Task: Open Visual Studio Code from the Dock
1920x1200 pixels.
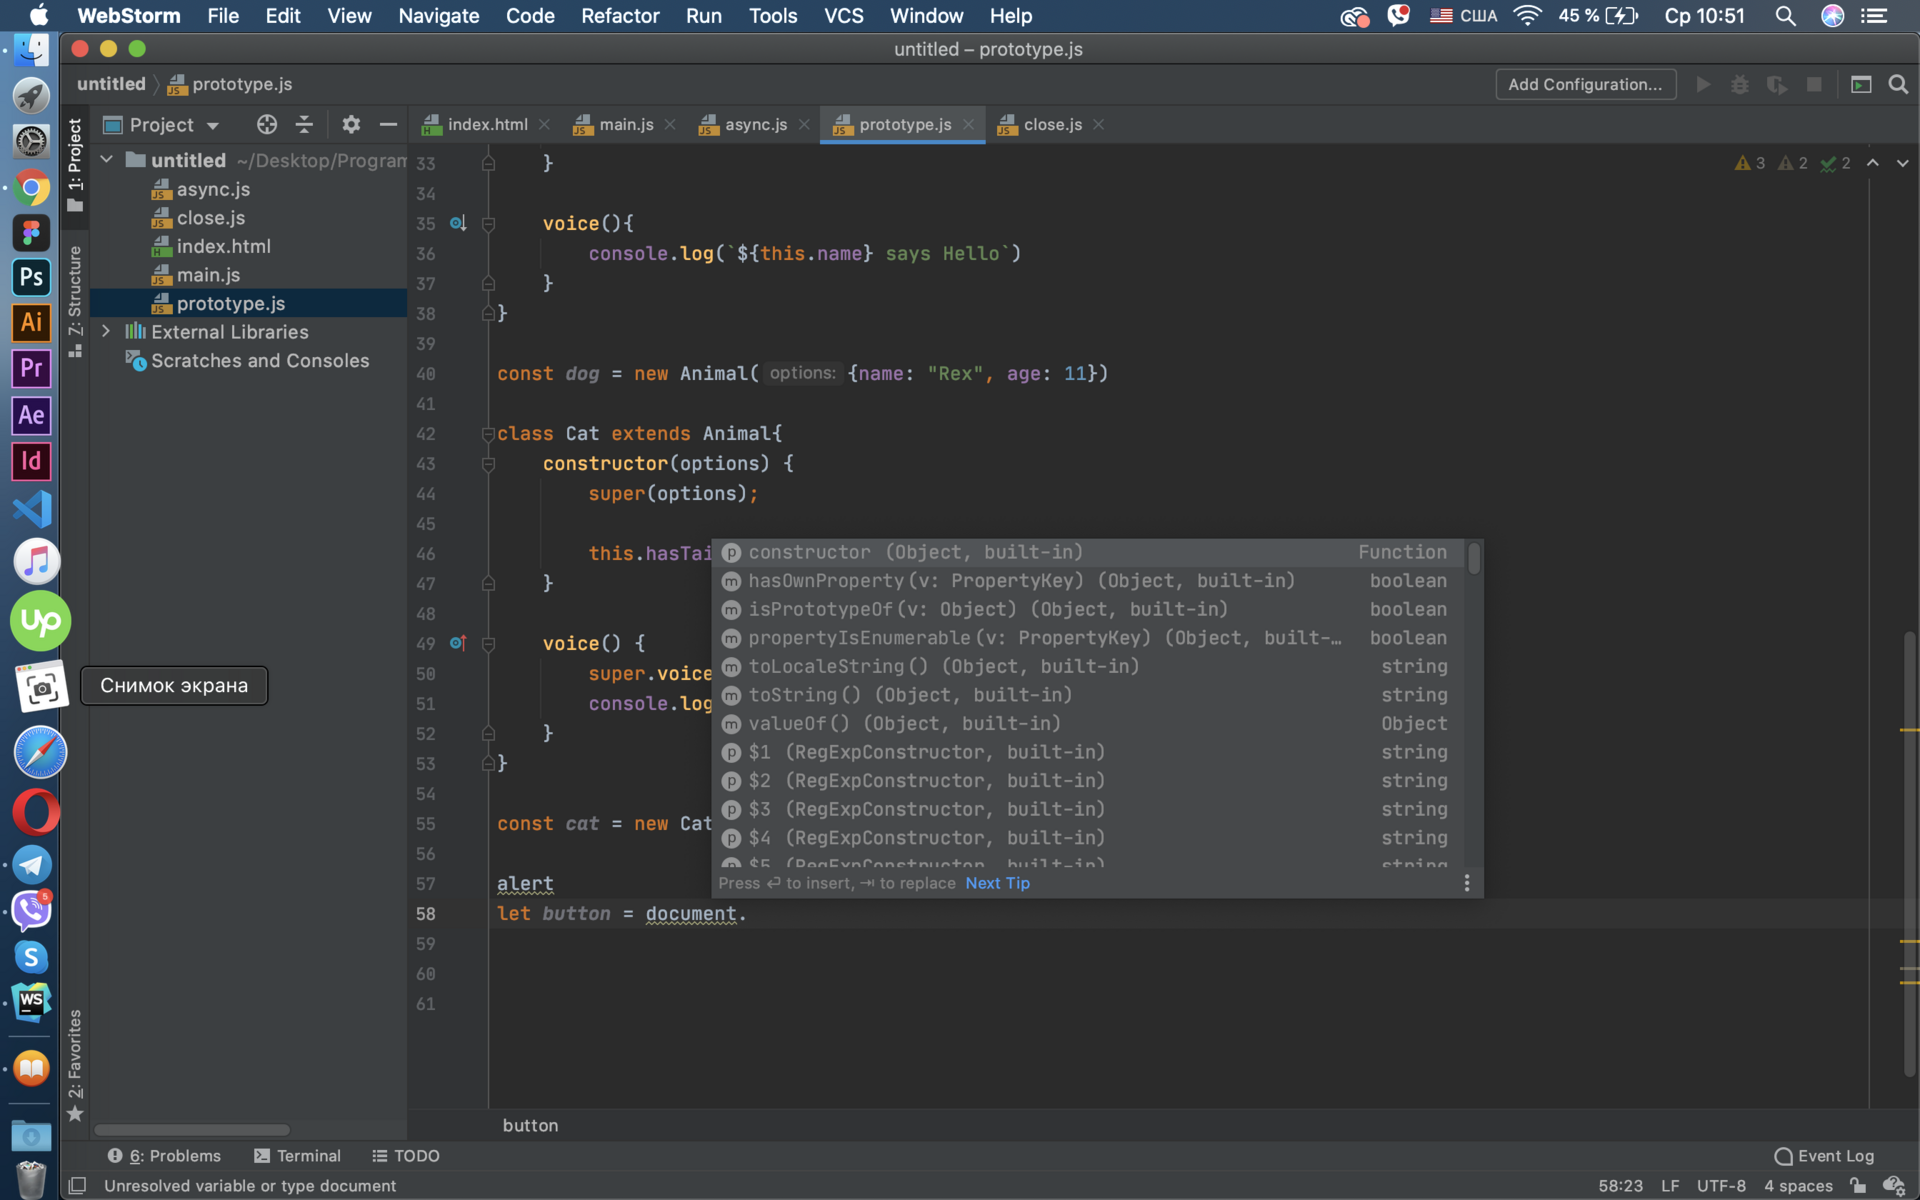Action: click(31, 509)
